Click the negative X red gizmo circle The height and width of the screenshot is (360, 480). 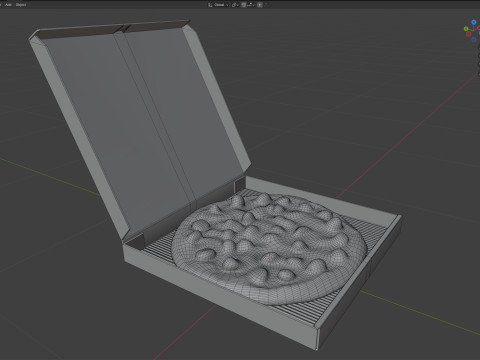468,34
